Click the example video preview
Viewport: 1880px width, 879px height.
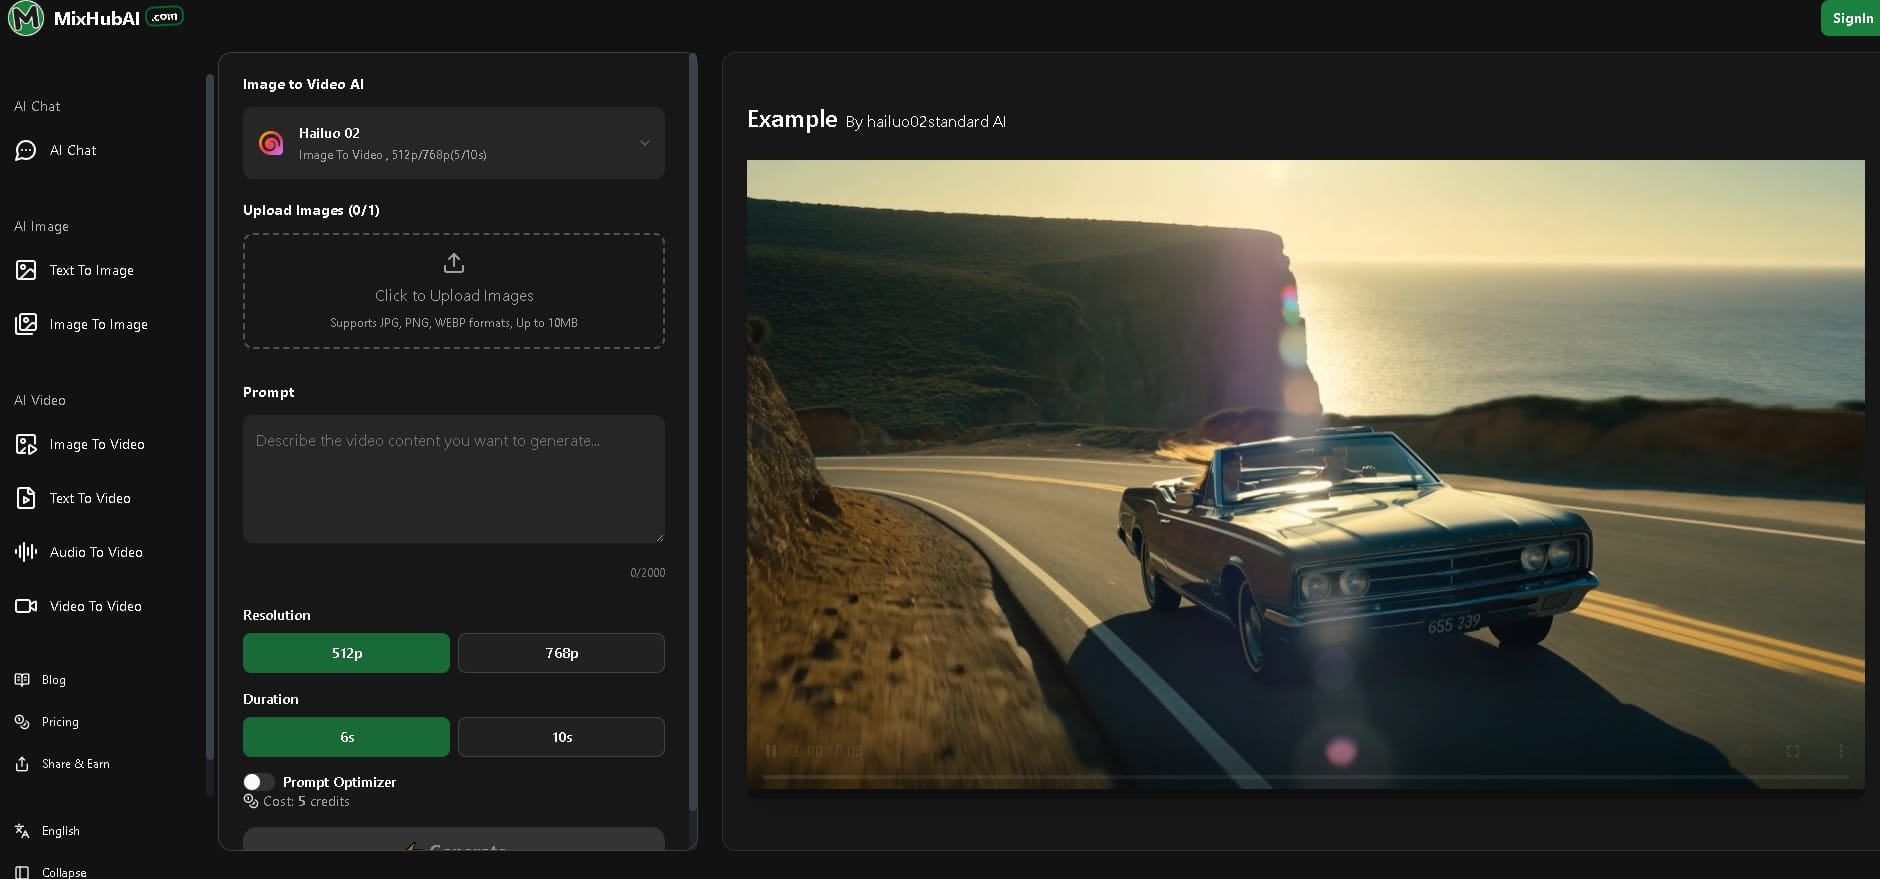pos(1305,474)
